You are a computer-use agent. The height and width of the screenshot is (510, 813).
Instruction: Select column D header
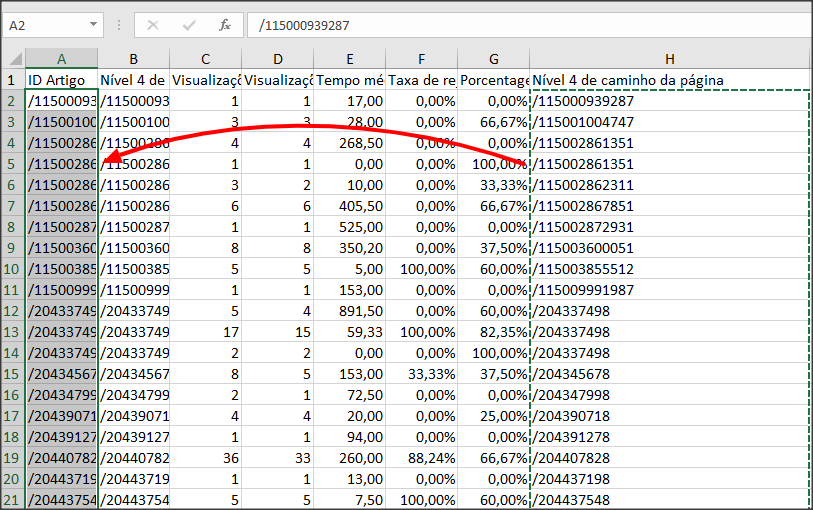pyautogui.click(x=277, y=59)
